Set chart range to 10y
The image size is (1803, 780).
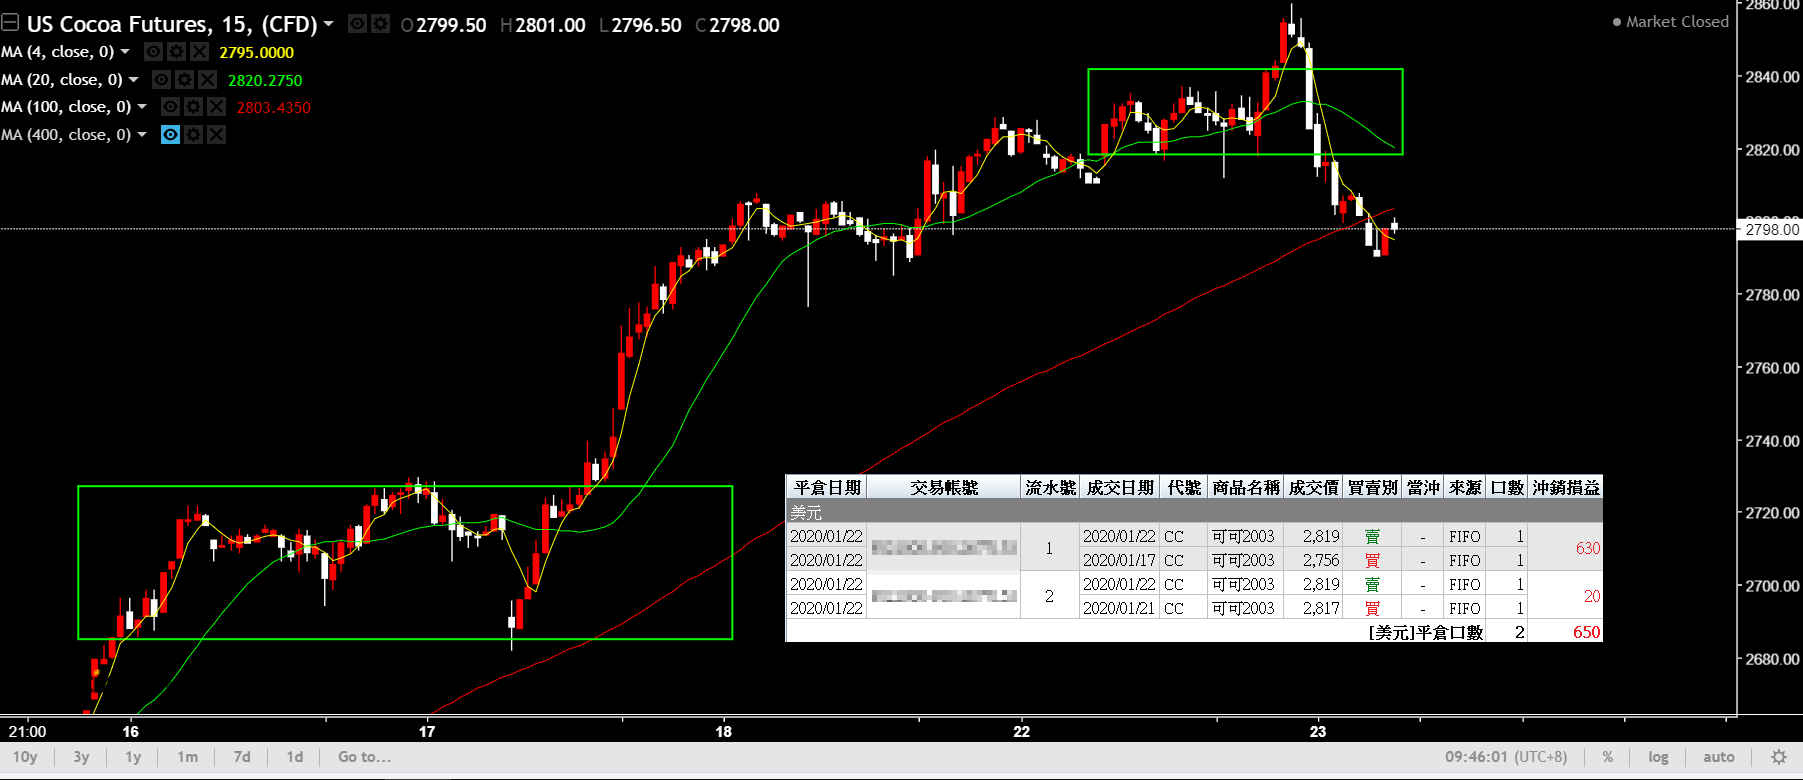click(25, 757)
